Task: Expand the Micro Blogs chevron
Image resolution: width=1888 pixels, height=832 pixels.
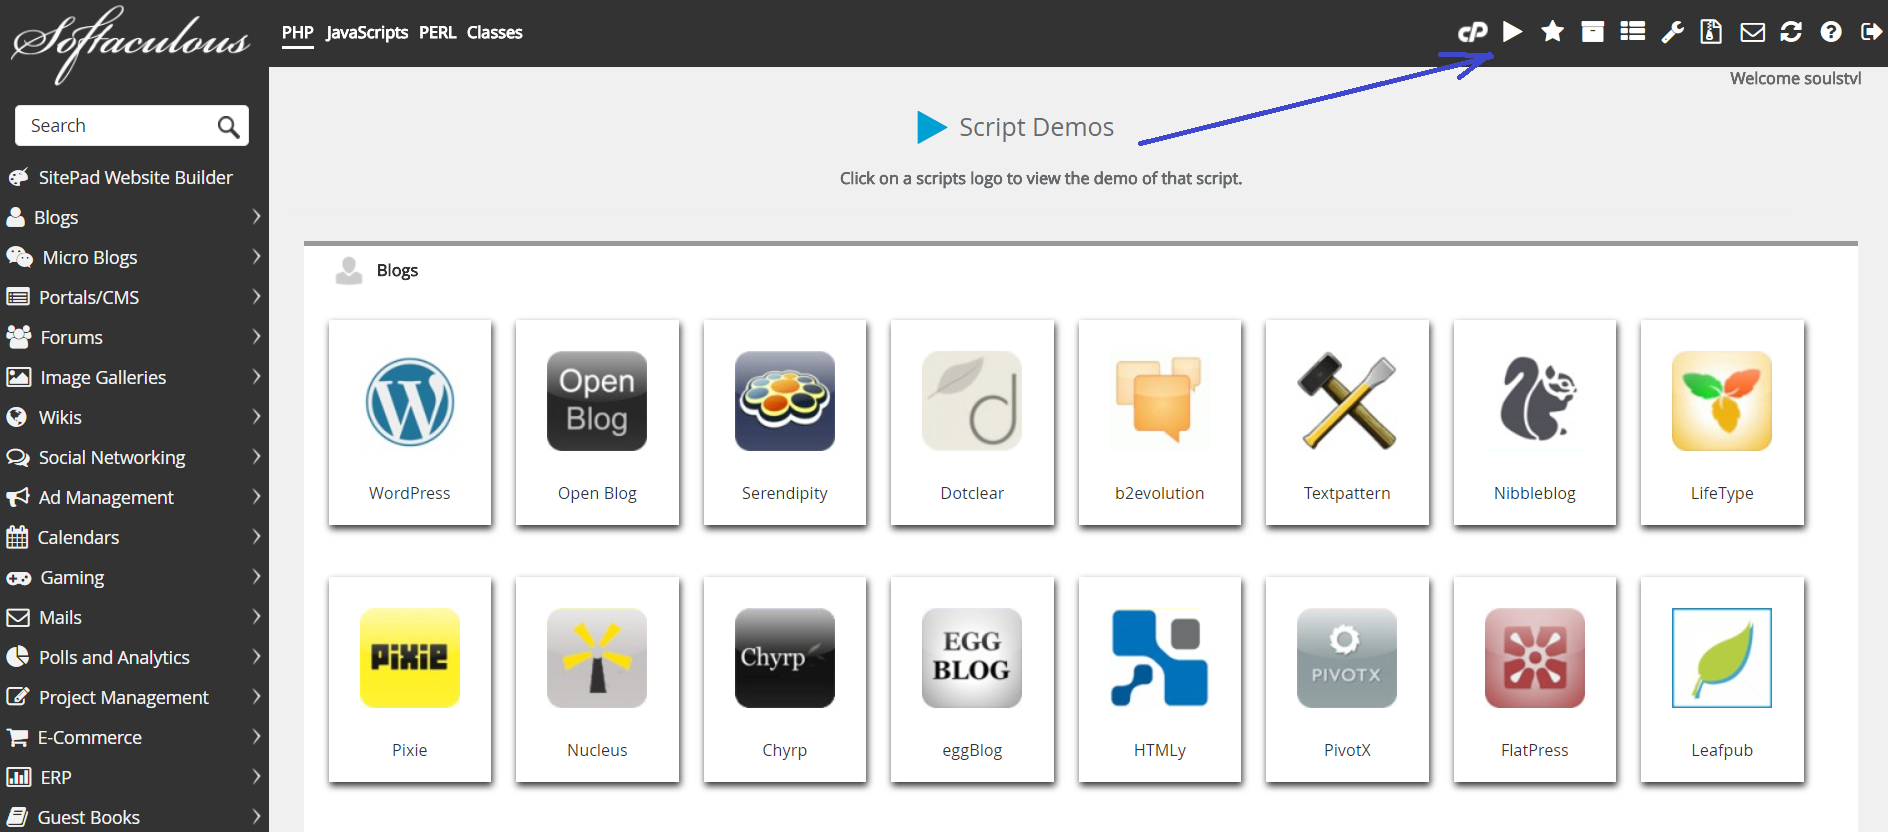Action: (x=256, y=256)
